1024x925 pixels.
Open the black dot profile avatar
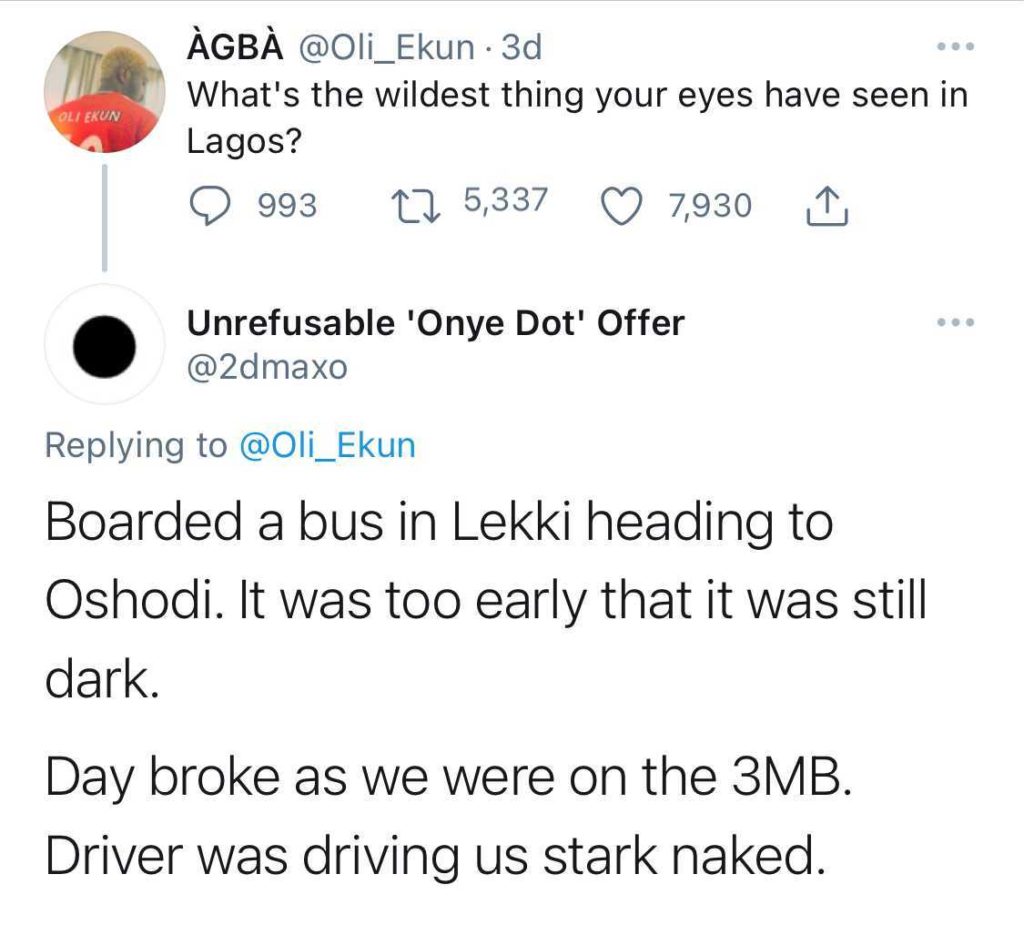click(105, 344)
